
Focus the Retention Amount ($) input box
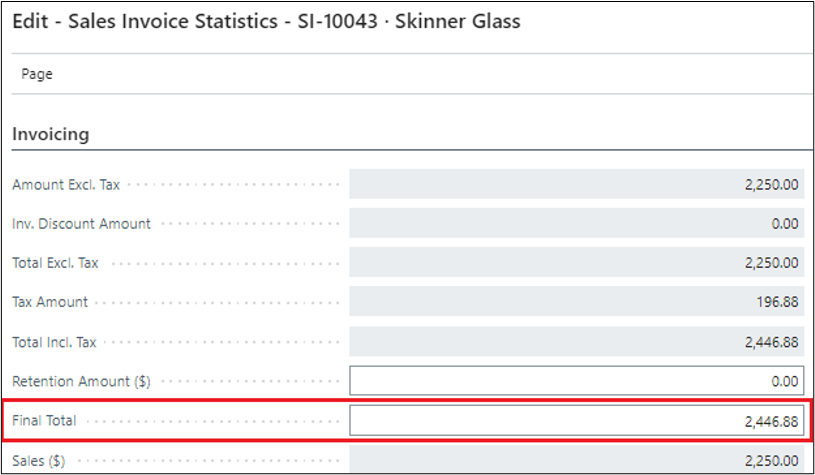tap(576, 381)
